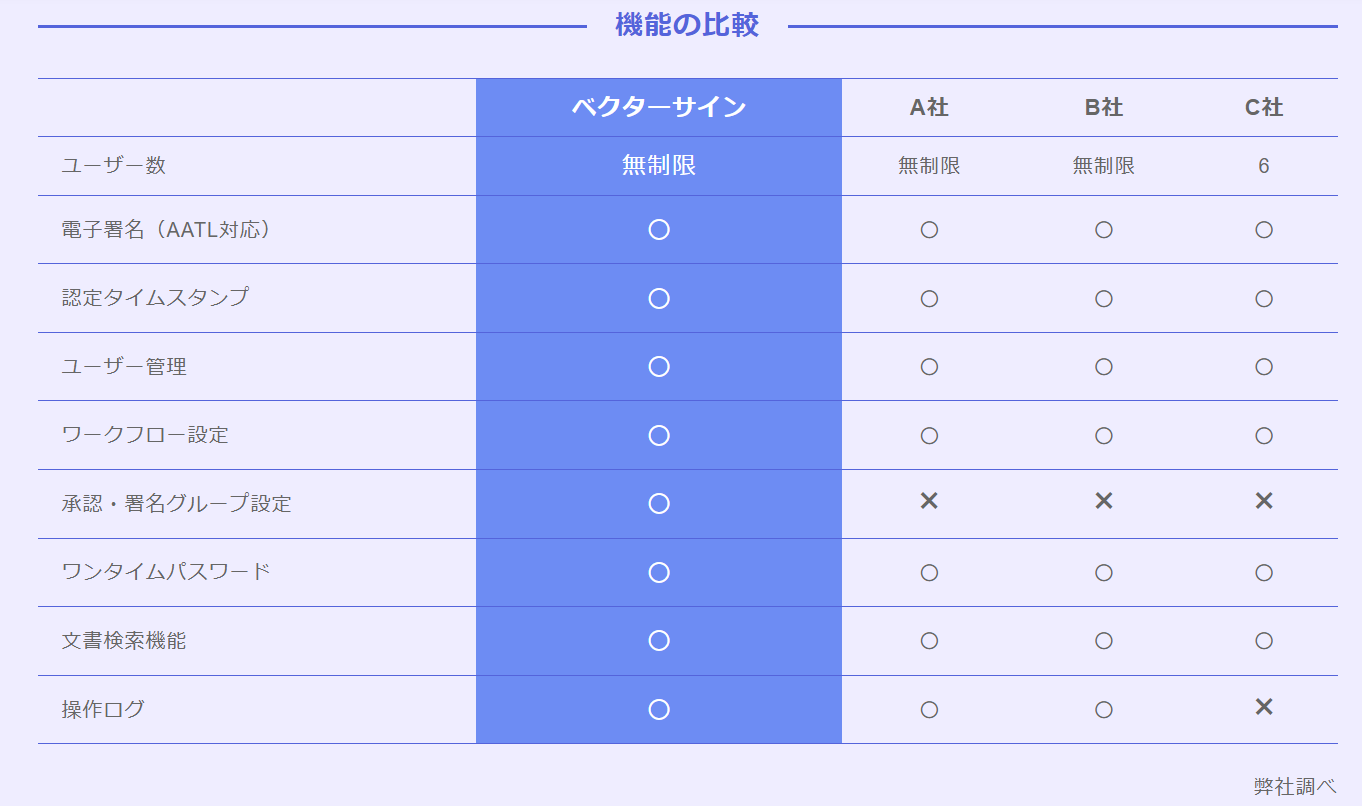The width and height of the screenshot is (1362, 806).
Task: Click C社 circle for 文書検索機能 row
Action: click(1264, 640)
